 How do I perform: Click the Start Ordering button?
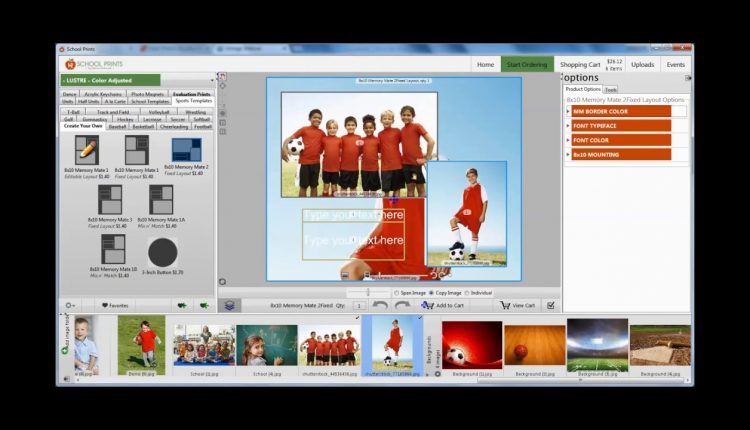click(x=527, y=65)
